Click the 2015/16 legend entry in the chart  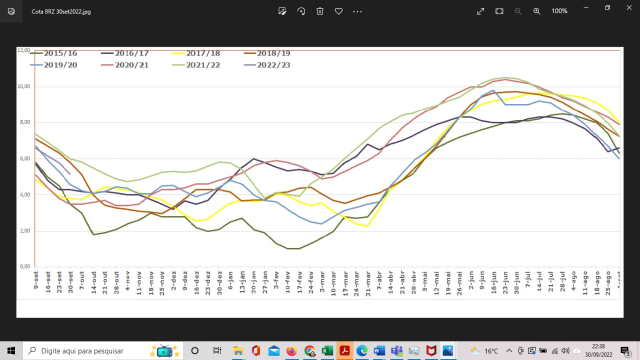click(x=53, y=53)
